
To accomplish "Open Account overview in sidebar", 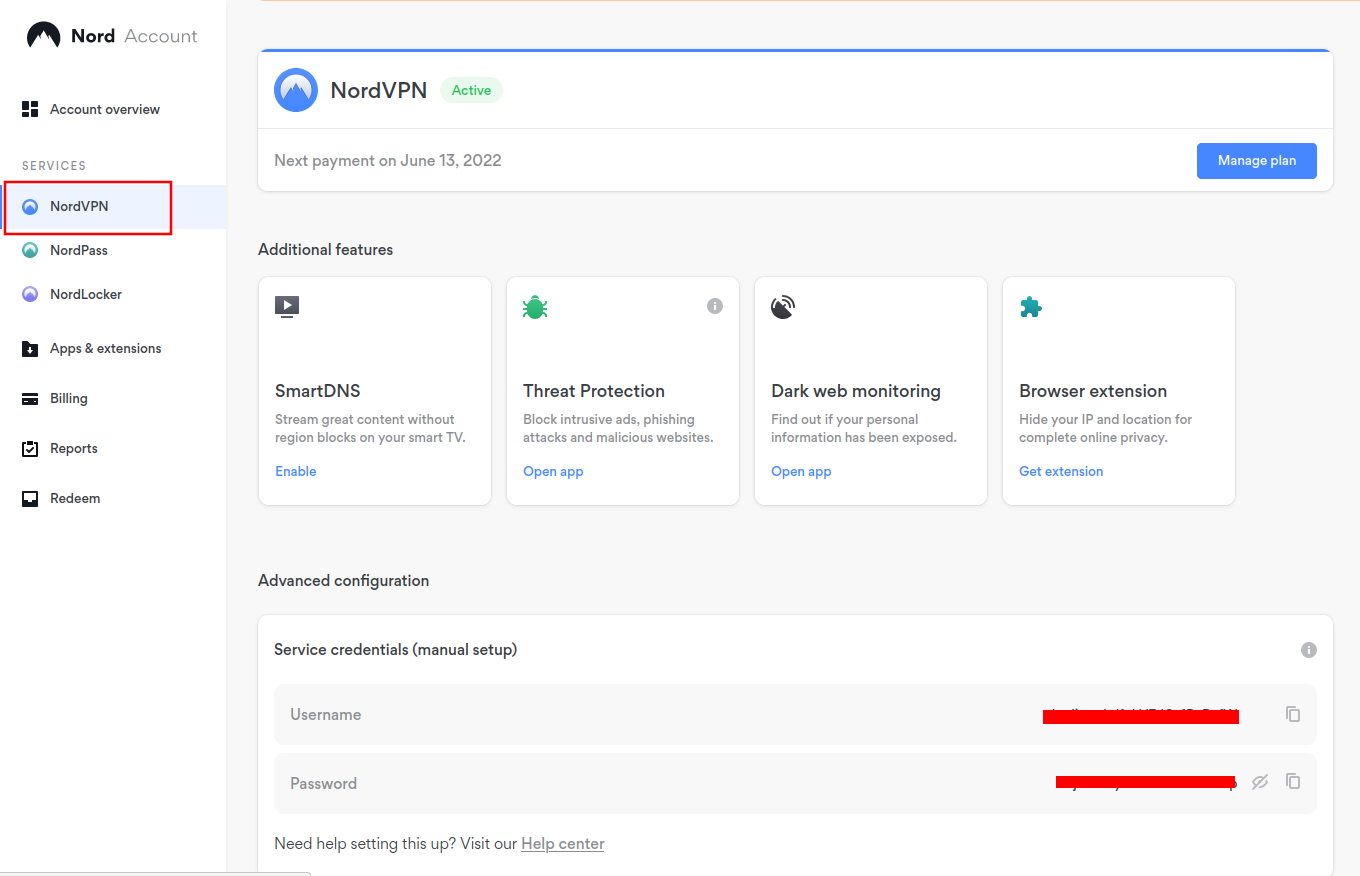I will tap(104, 109).
